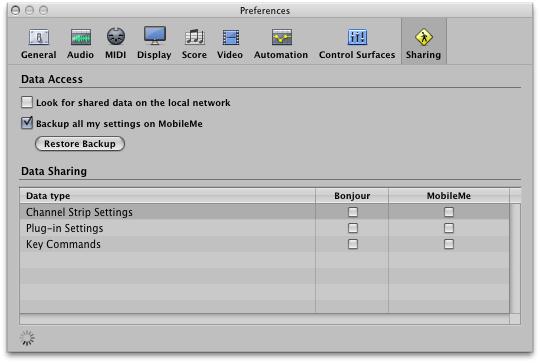
Task: Check MobileMe for Plug-in Settings
Action: coord(449,228)
